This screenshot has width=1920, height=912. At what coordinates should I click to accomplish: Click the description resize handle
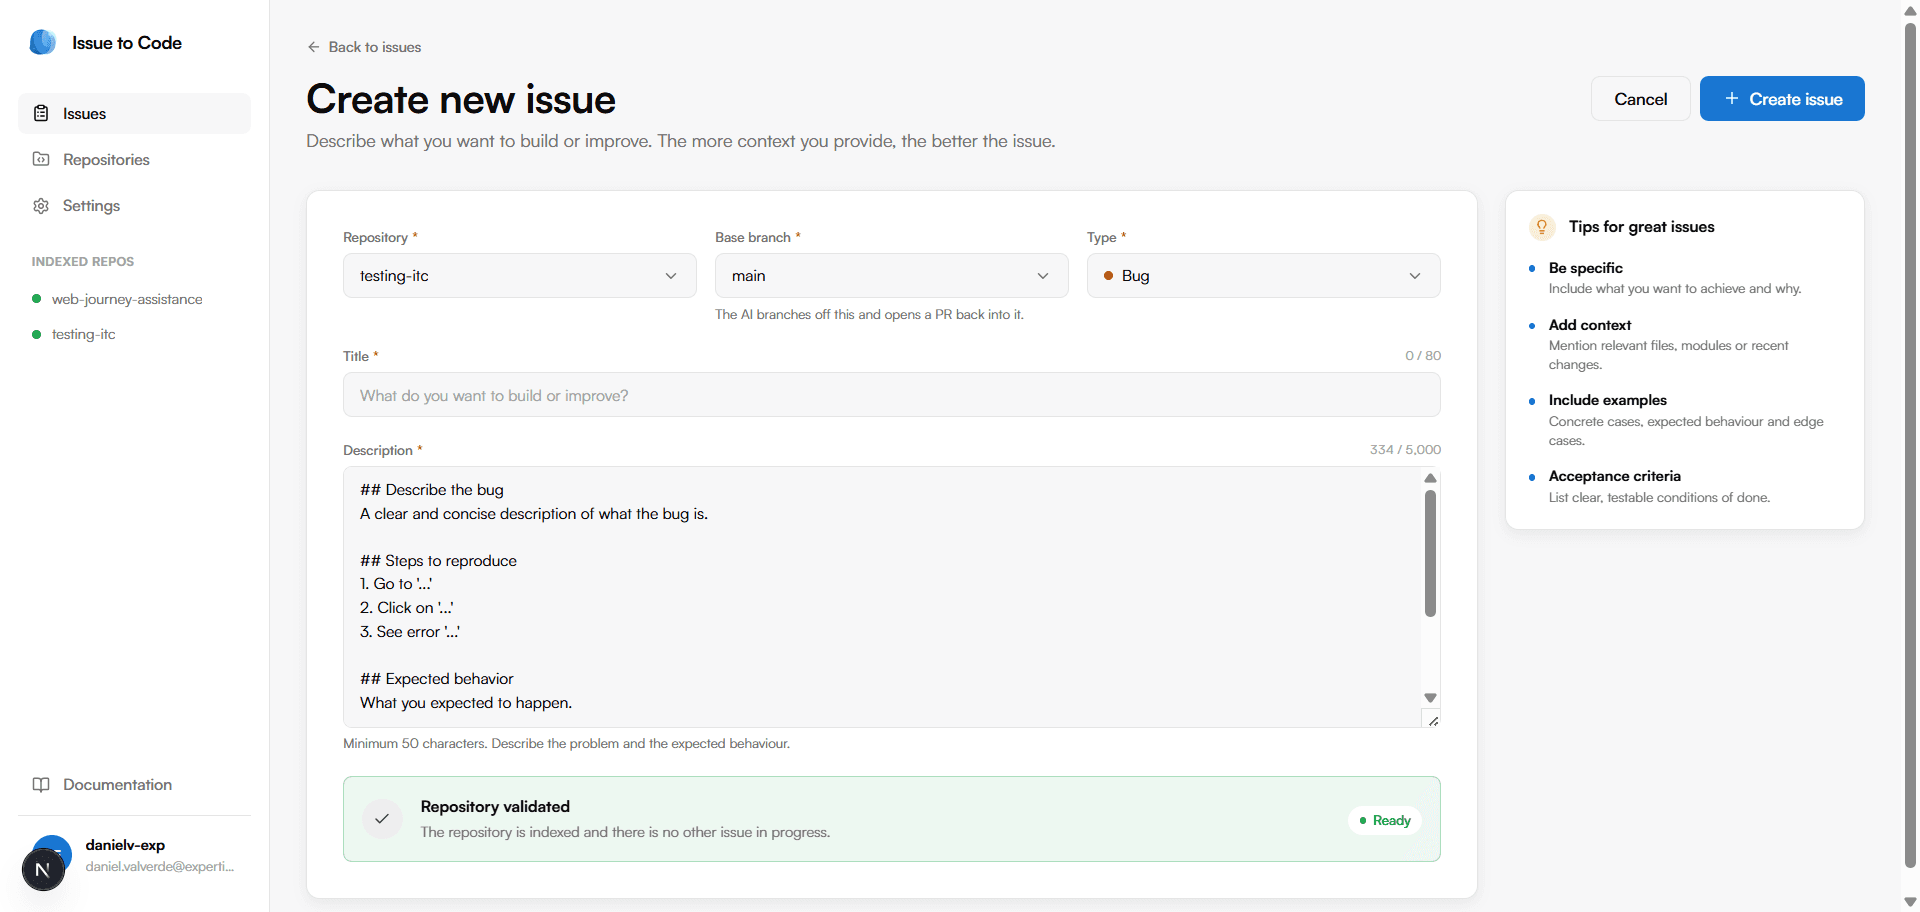[1433, 720]
